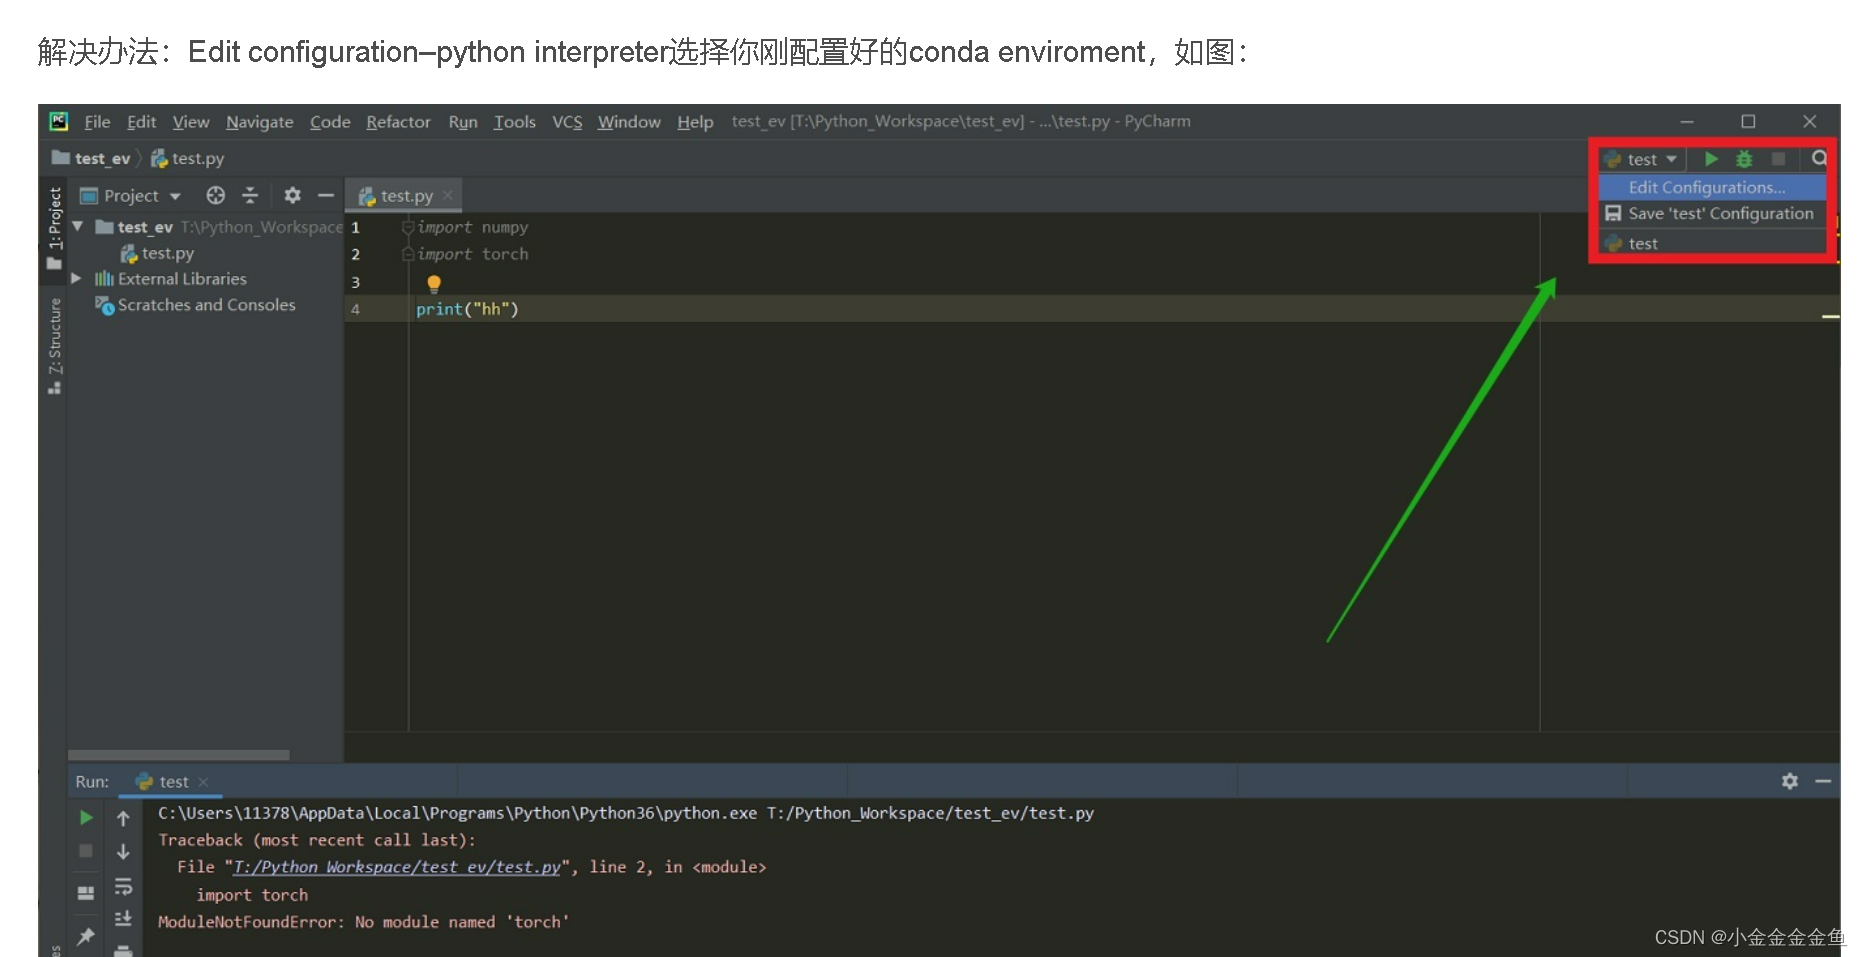This screenshot has height=957, width=1863.
Task: Click the gray stop icon in the top toolbar
Action: [1778, 159]
